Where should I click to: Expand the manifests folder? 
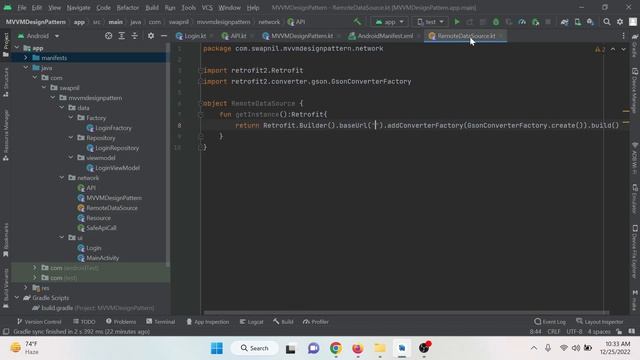[x=26, y=58]
